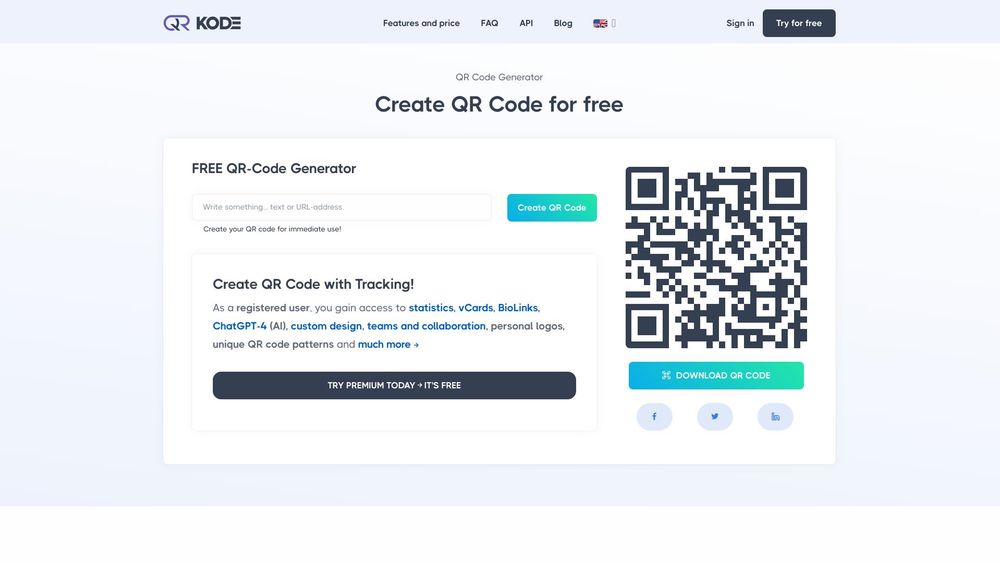Click the QR Kode logo
Image resolution: width=1000 pixels, height=563 pixels.
click(202, 23)
